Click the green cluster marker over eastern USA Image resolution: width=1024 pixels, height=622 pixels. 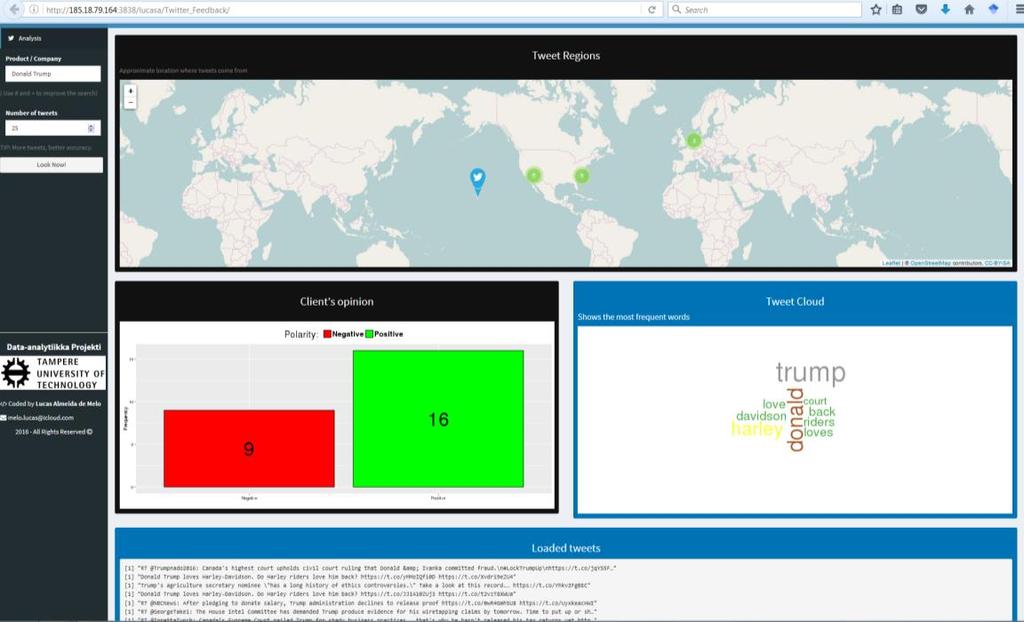tap(581, 175)
